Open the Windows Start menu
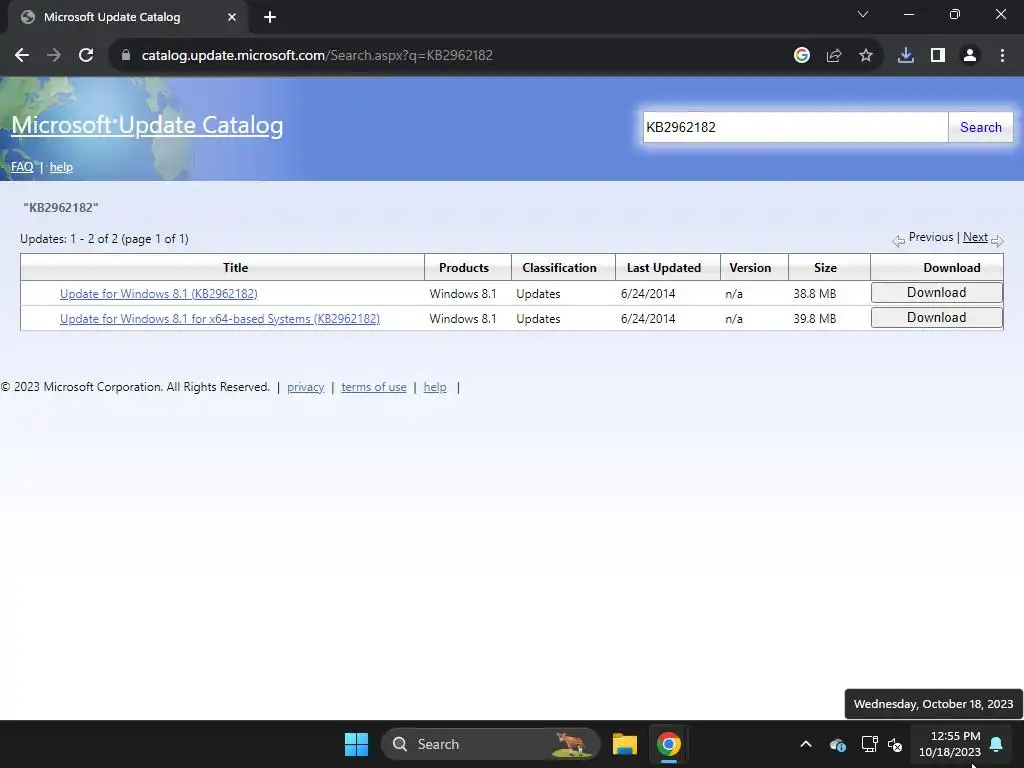 pos(357,744)
